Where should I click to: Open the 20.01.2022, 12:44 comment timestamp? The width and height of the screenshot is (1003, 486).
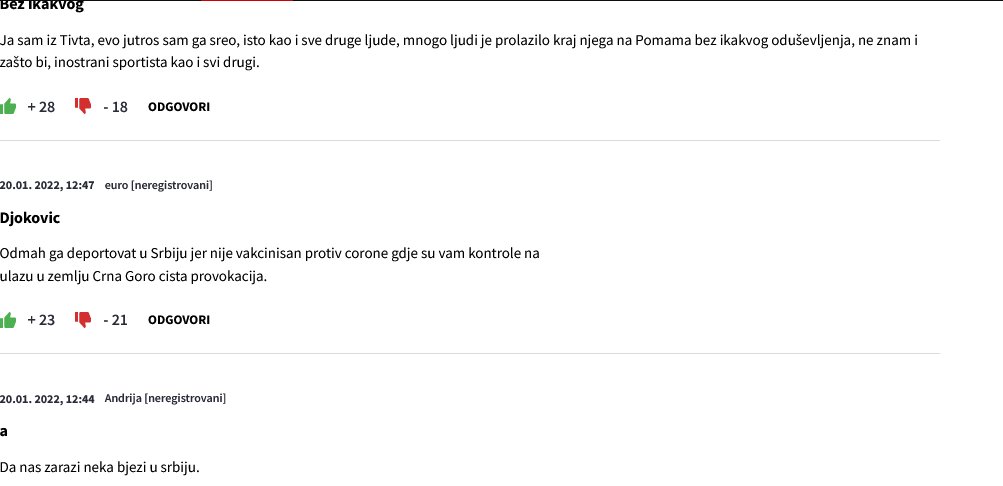47,399
